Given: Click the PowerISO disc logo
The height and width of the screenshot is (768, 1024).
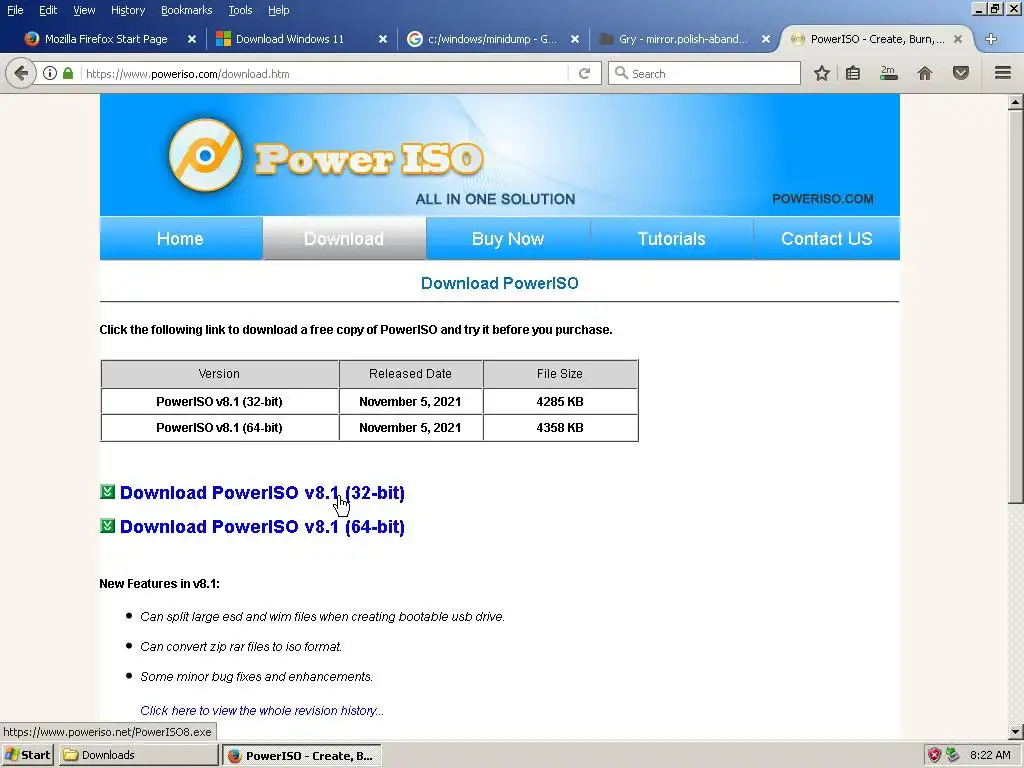Looking at the screenshot, I should coord(205,155).
